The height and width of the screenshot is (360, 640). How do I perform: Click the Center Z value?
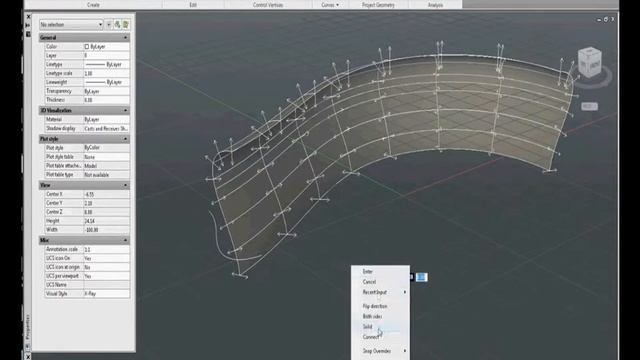[x=107, y=212]
